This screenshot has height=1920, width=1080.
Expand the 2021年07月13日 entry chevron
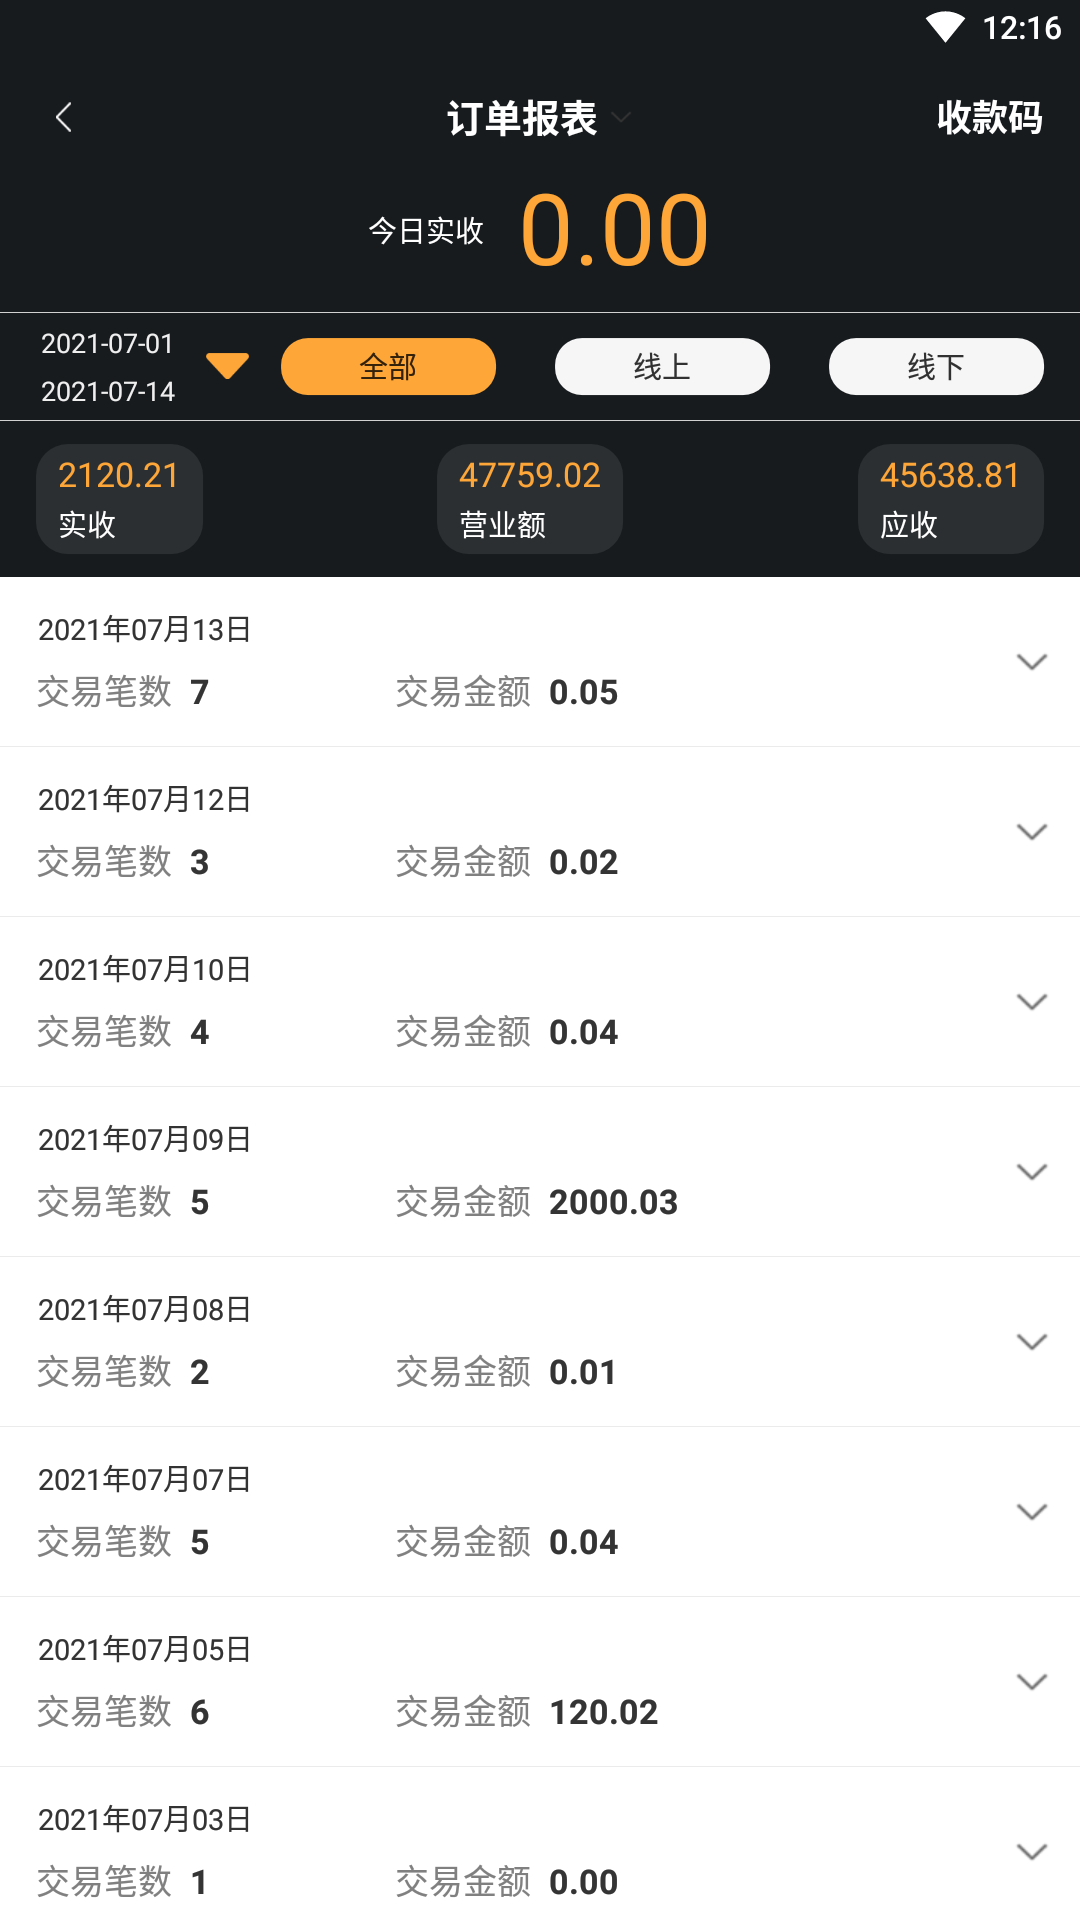[x=1031, y=662]
